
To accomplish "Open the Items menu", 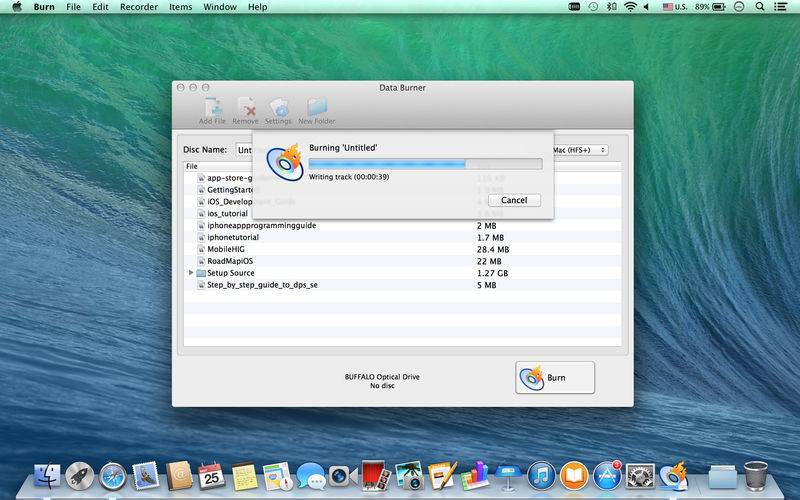I will [181, 7].
